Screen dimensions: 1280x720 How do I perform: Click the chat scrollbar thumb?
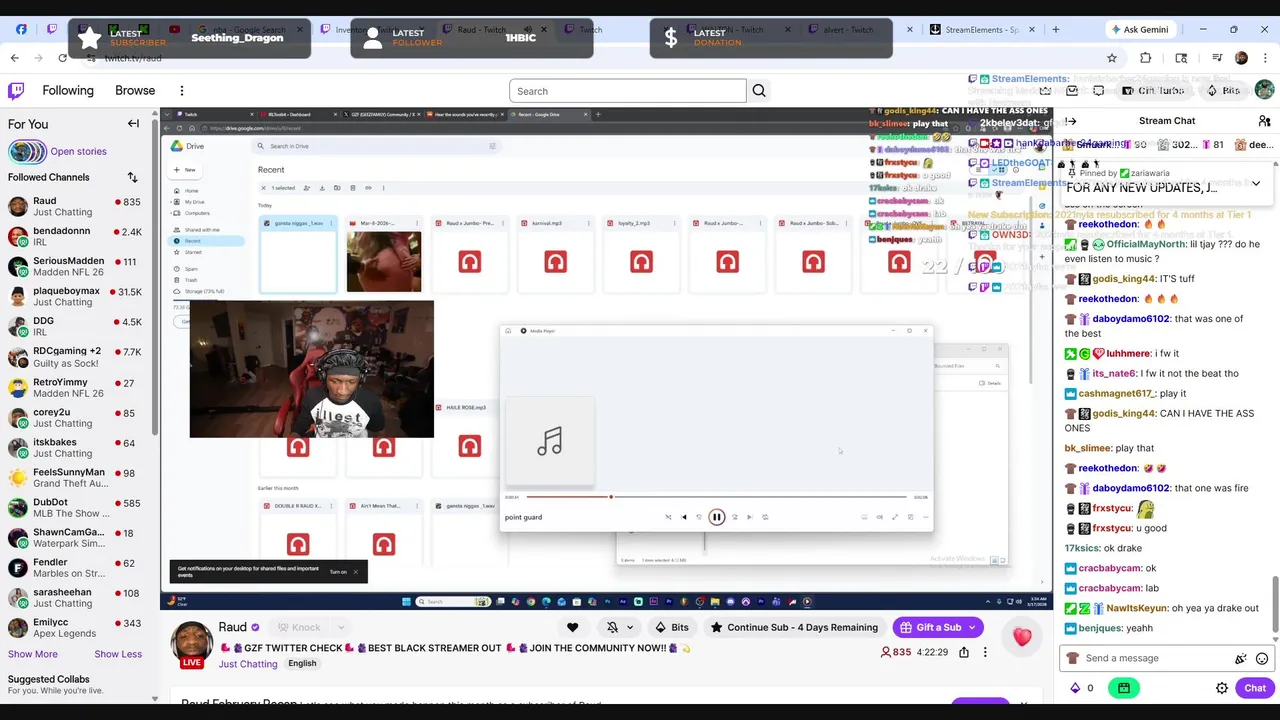[x=1274, y=604]
